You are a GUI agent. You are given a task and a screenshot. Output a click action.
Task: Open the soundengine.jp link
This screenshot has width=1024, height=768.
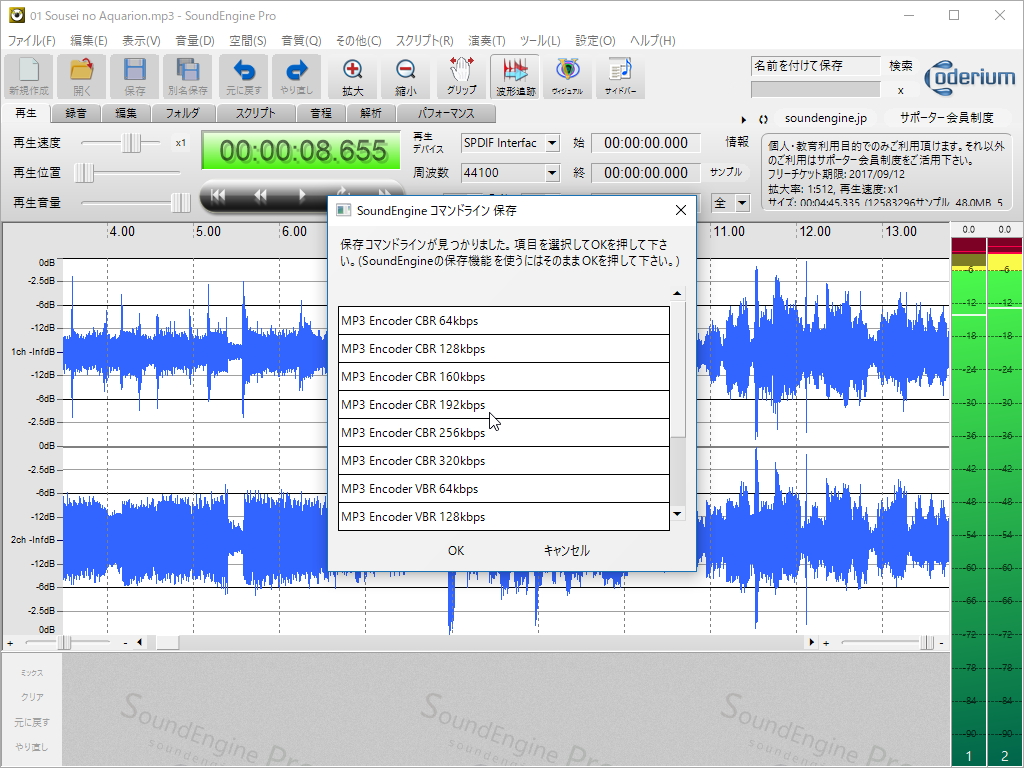(825, 118)
